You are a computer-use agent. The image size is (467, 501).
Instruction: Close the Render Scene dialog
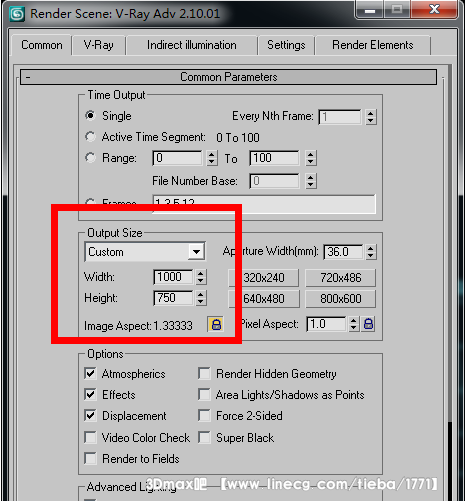pos(434,9)
